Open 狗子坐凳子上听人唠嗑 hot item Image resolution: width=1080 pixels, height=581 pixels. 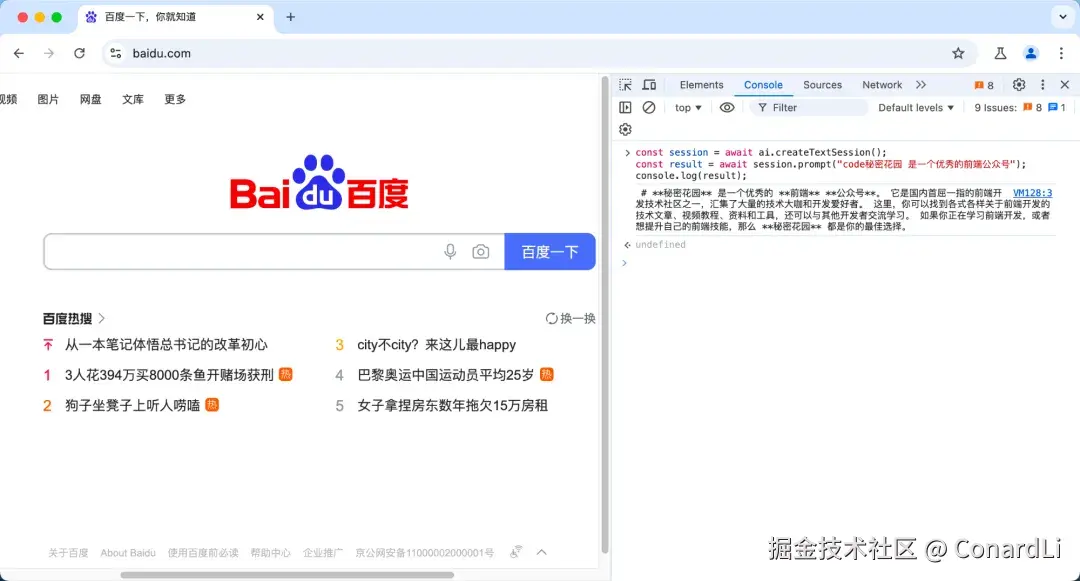132,405
